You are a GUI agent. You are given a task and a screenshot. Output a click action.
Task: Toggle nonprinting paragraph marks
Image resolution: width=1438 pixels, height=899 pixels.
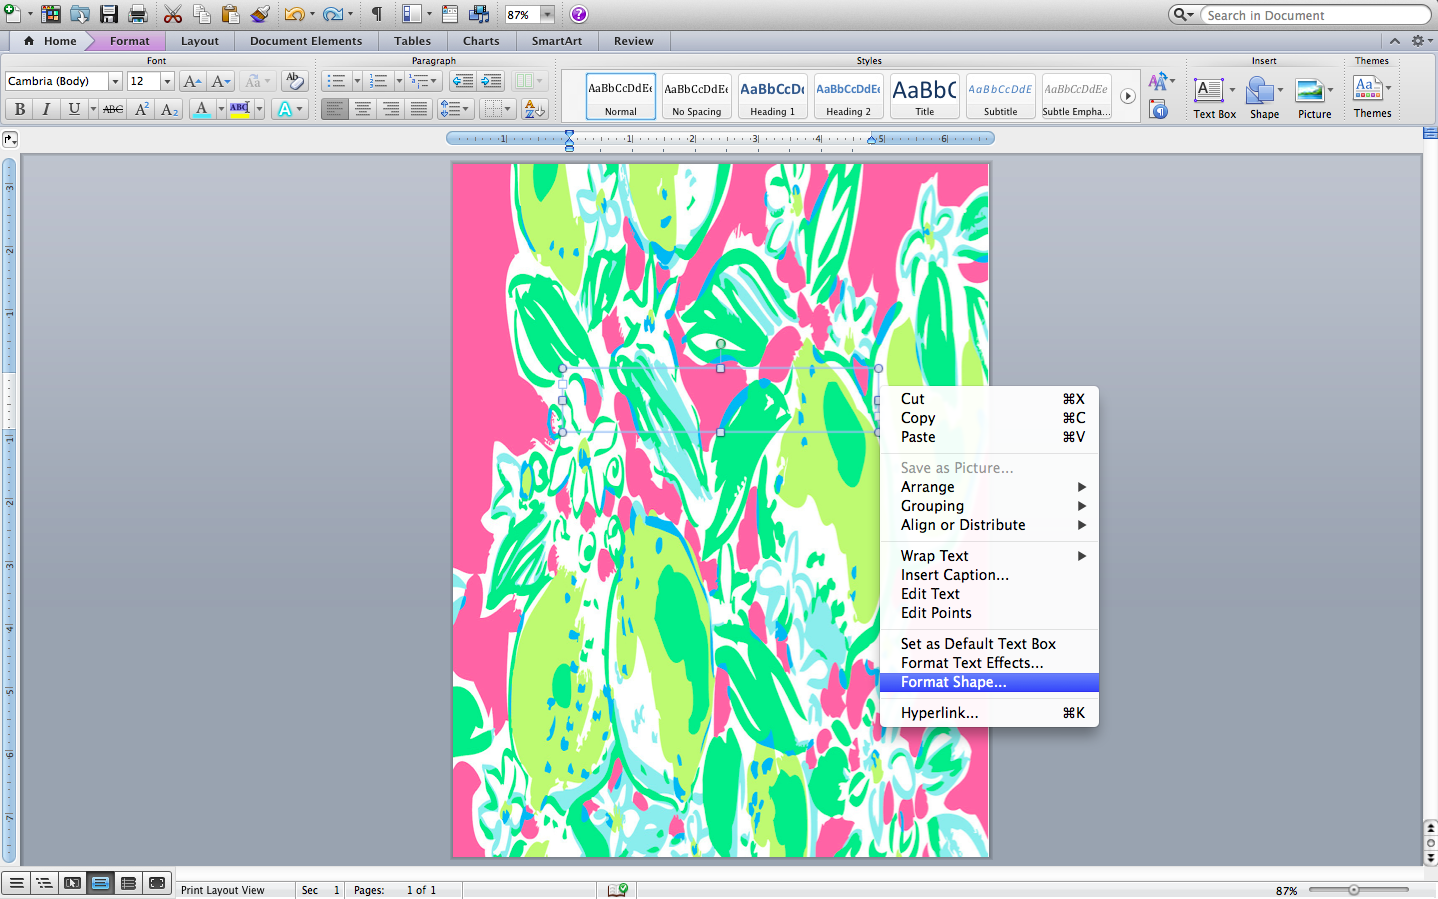click(x=377, y=14)
